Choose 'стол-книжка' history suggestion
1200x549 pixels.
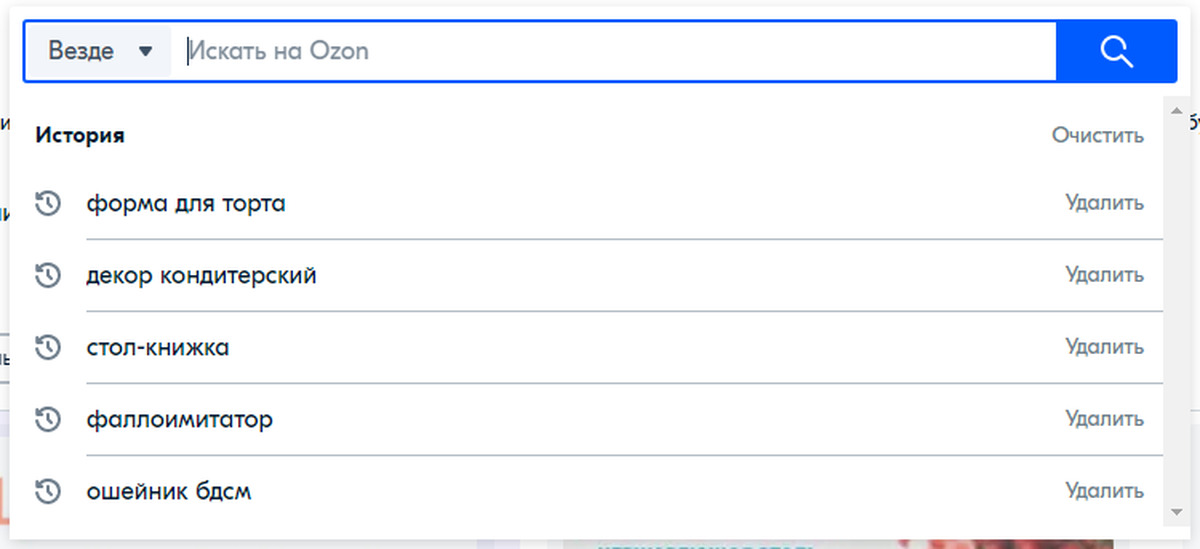[158, 348]
